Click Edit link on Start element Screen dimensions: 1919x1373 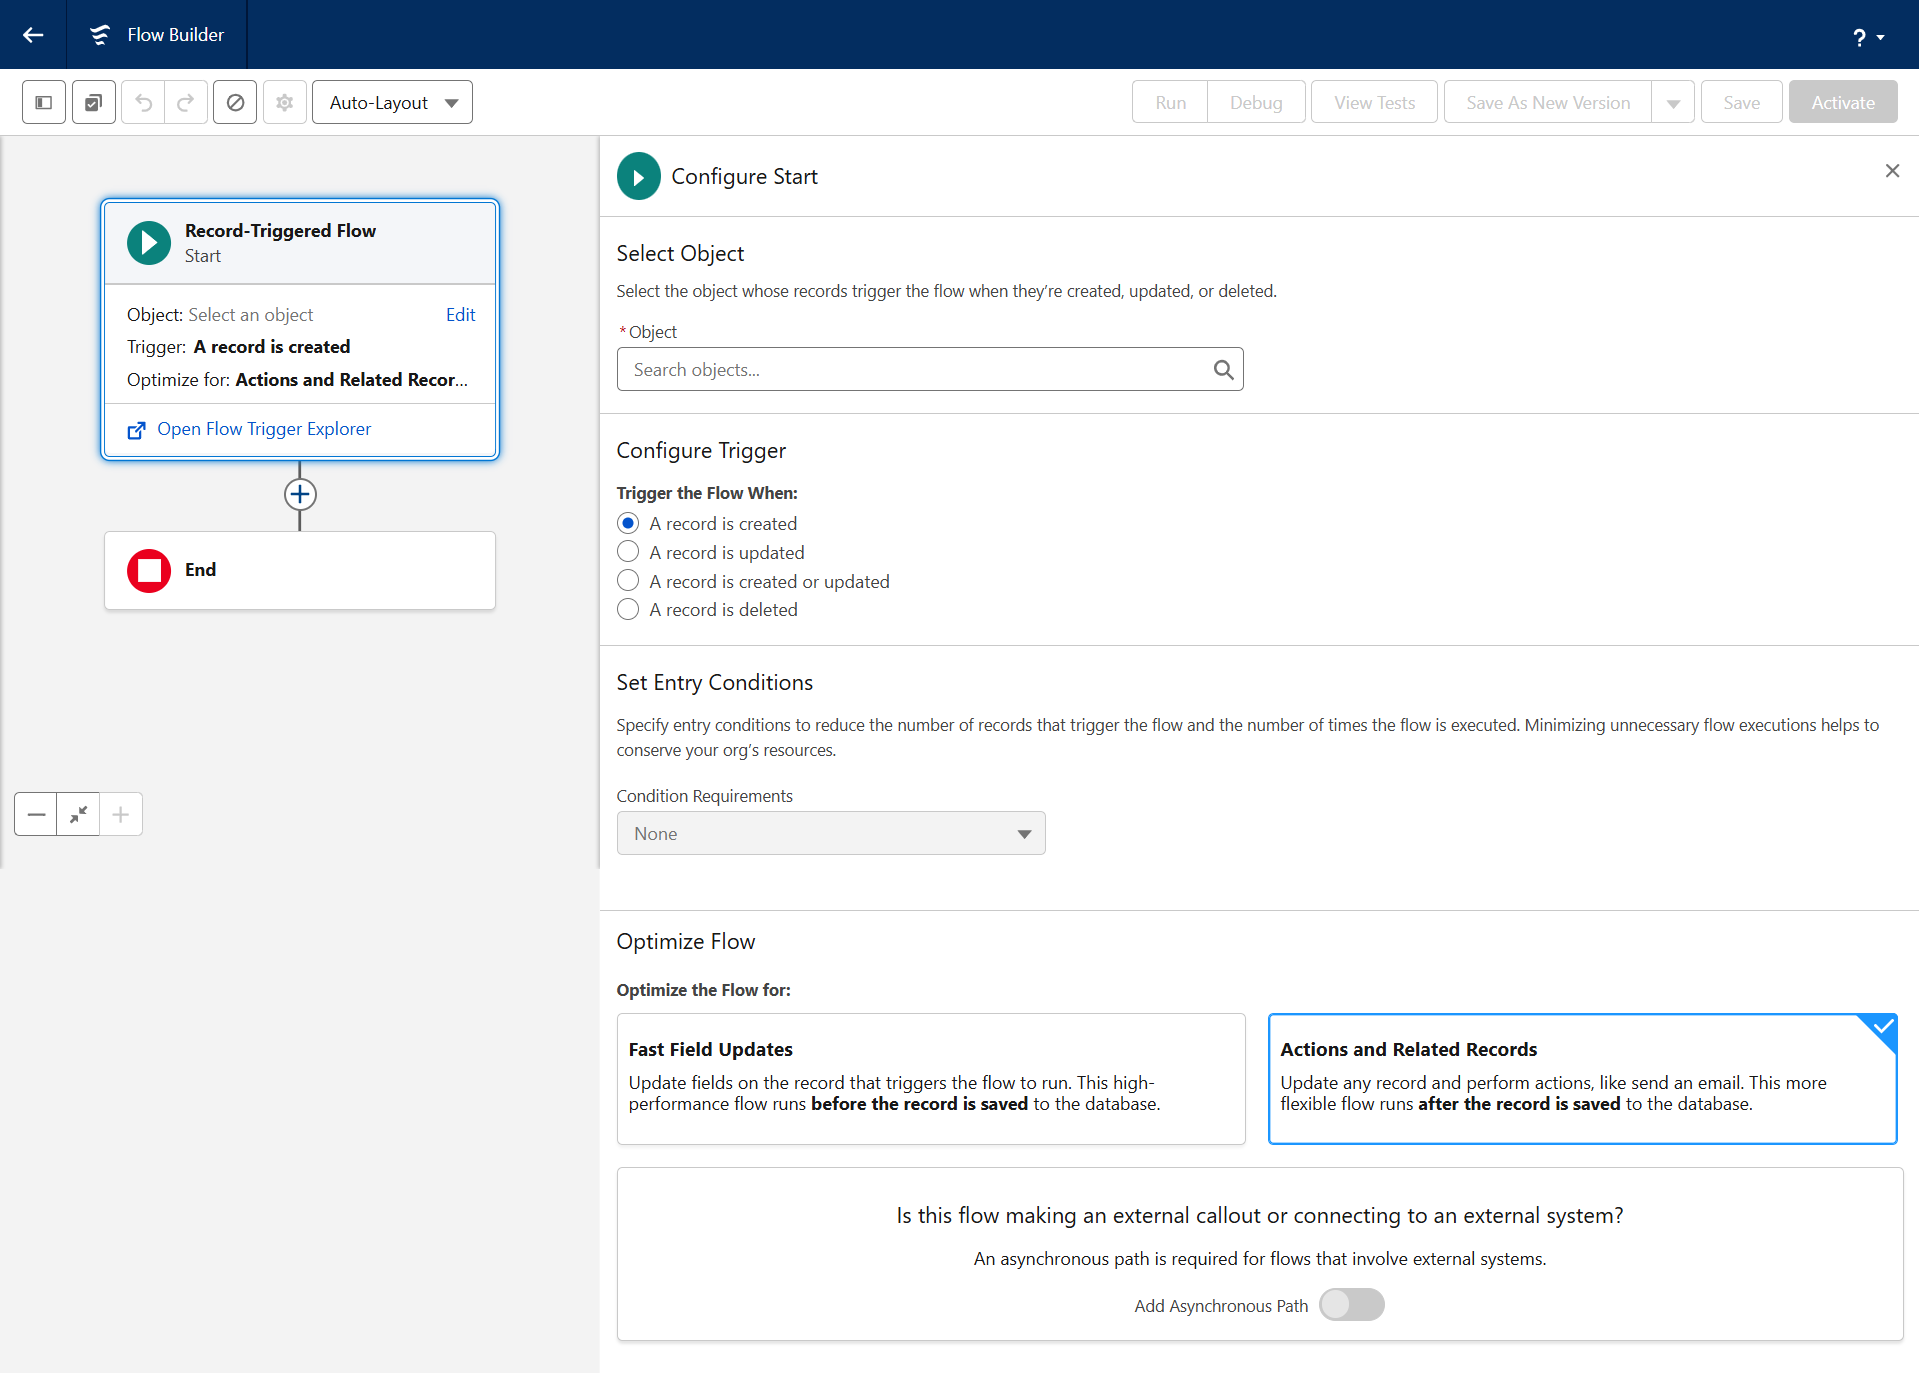pyautogui.click(x=460, y=315)
